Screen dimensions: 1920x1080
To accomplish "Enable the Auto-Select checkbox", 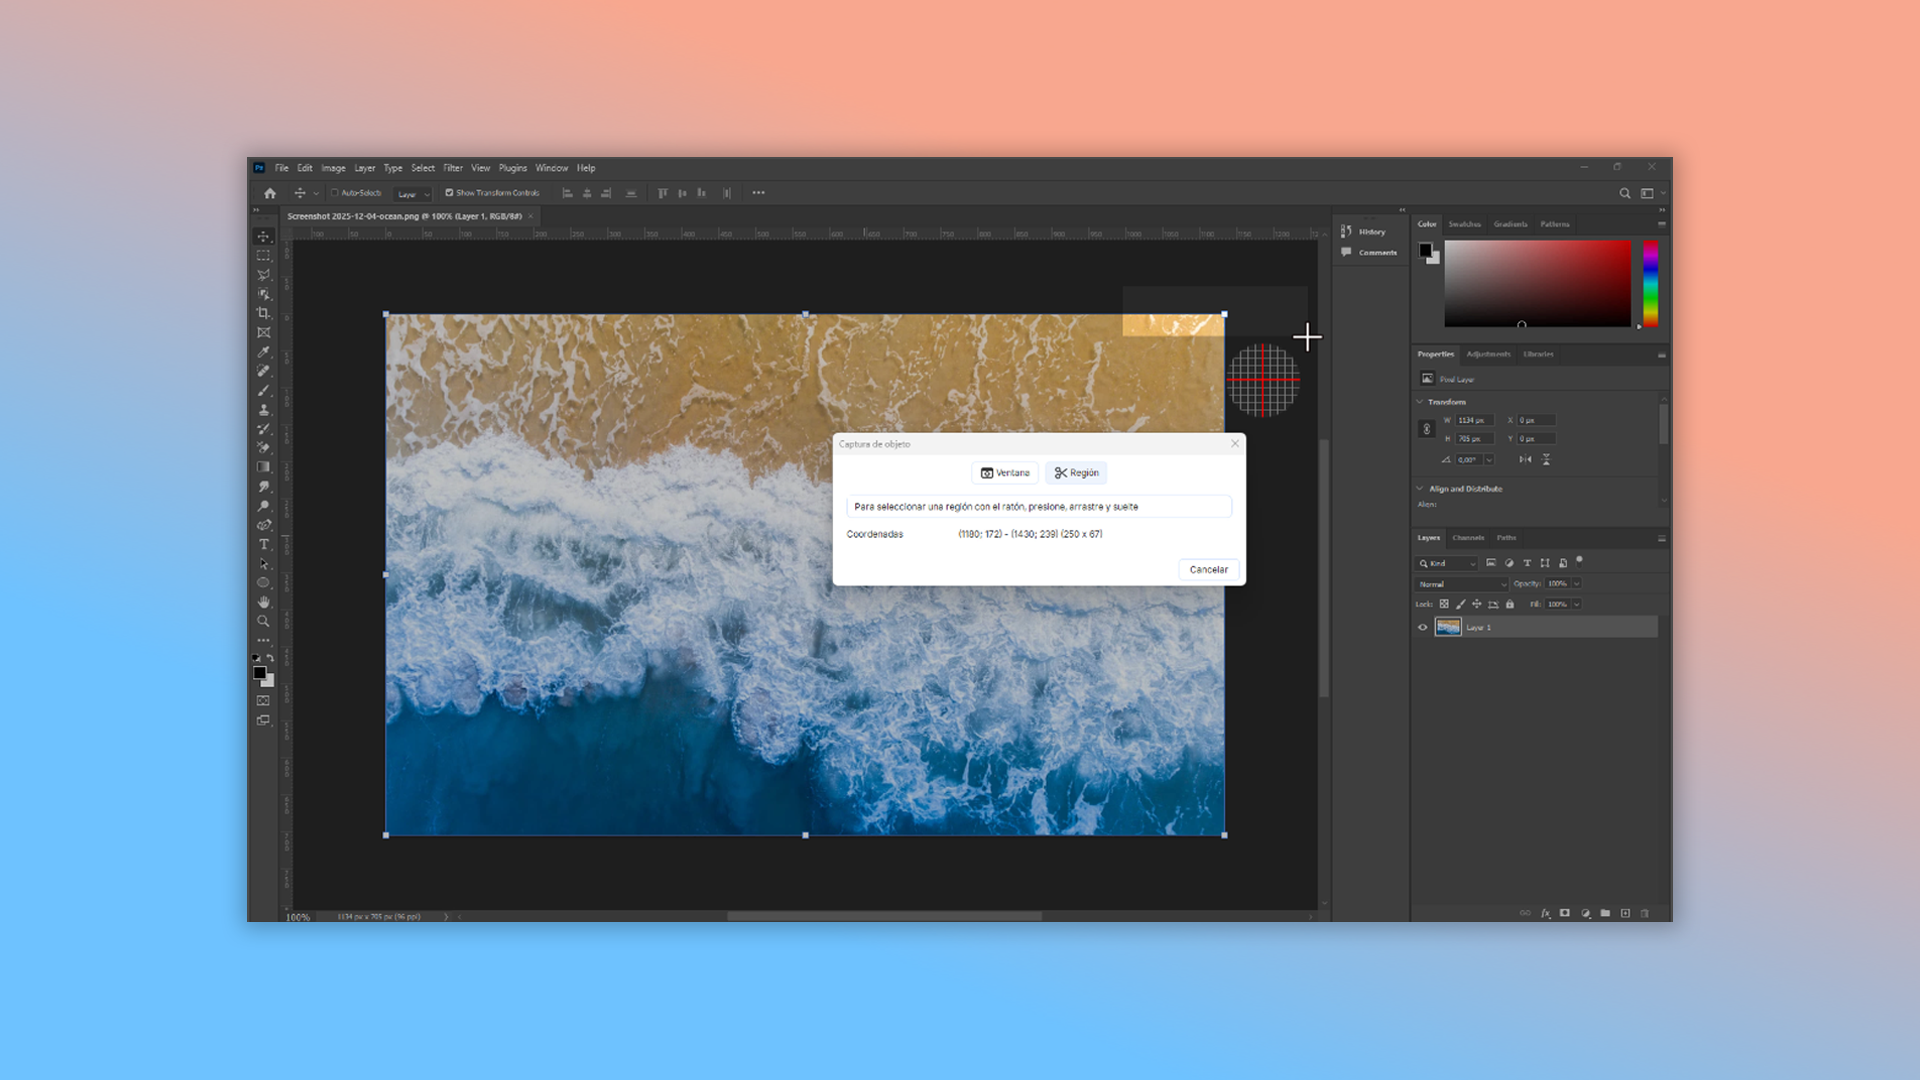I will pyautogui.click(x=335, y=193).
